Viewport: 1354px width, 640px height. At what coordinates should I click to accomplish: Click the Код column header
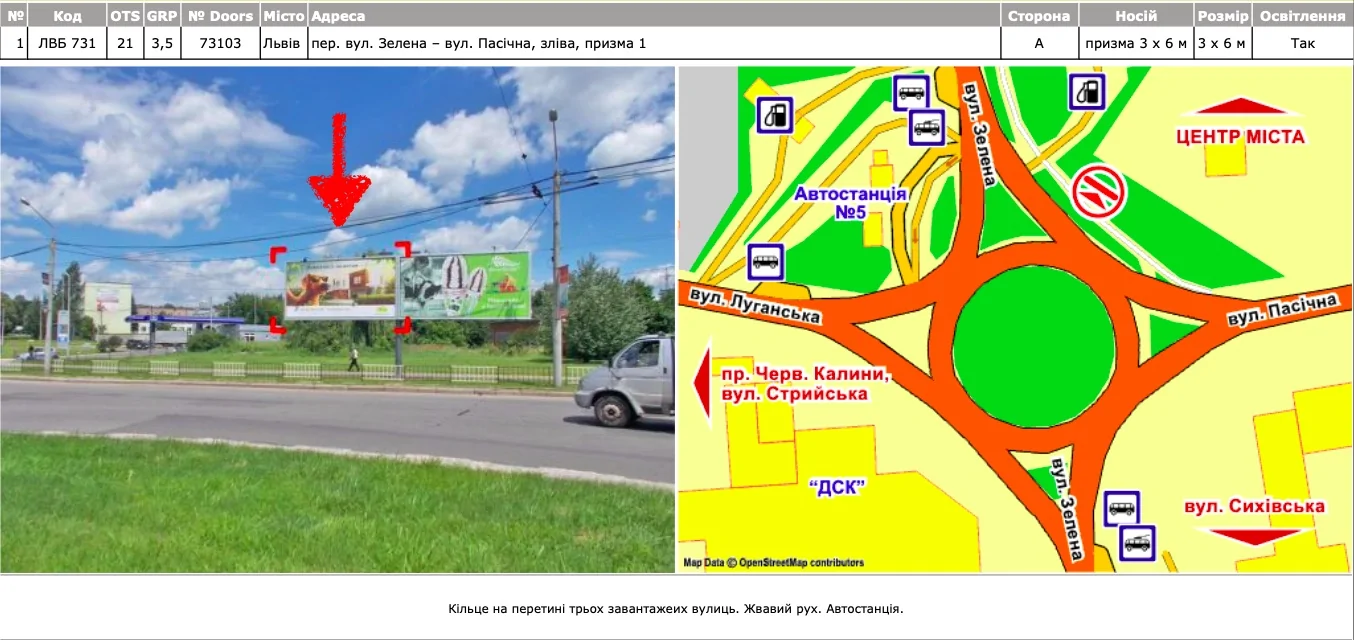67,16
